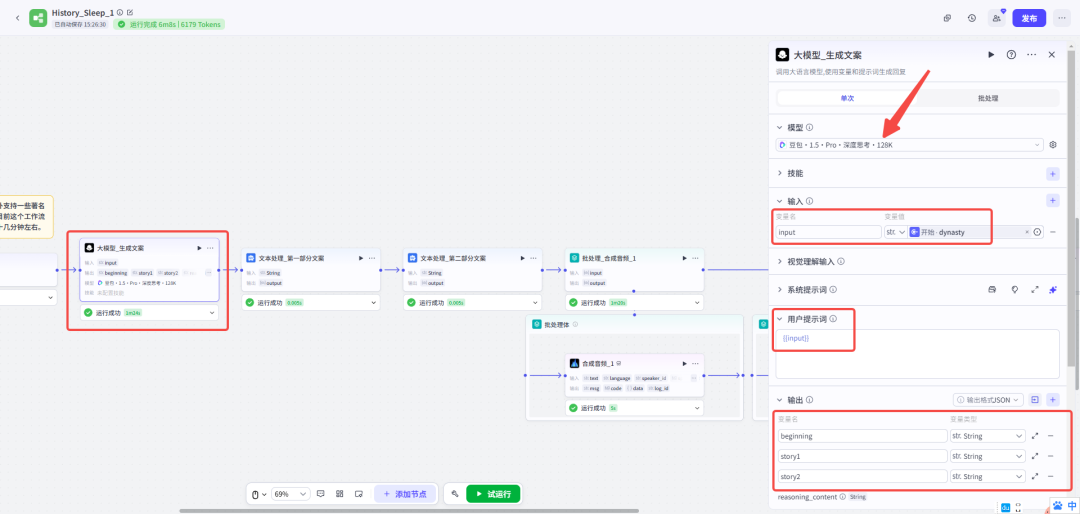Expand the 技能 section
This screenshot has width=1080, height=514.
click(x=780, y=174)
